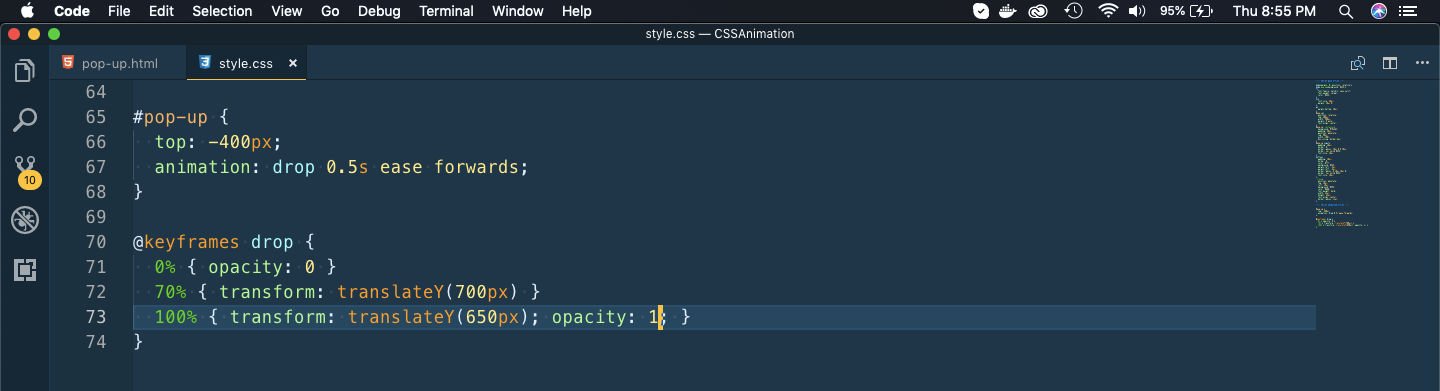The image size is (1440, 391).
Task: Open the Debug menu in menu bar
Action: 378,11
